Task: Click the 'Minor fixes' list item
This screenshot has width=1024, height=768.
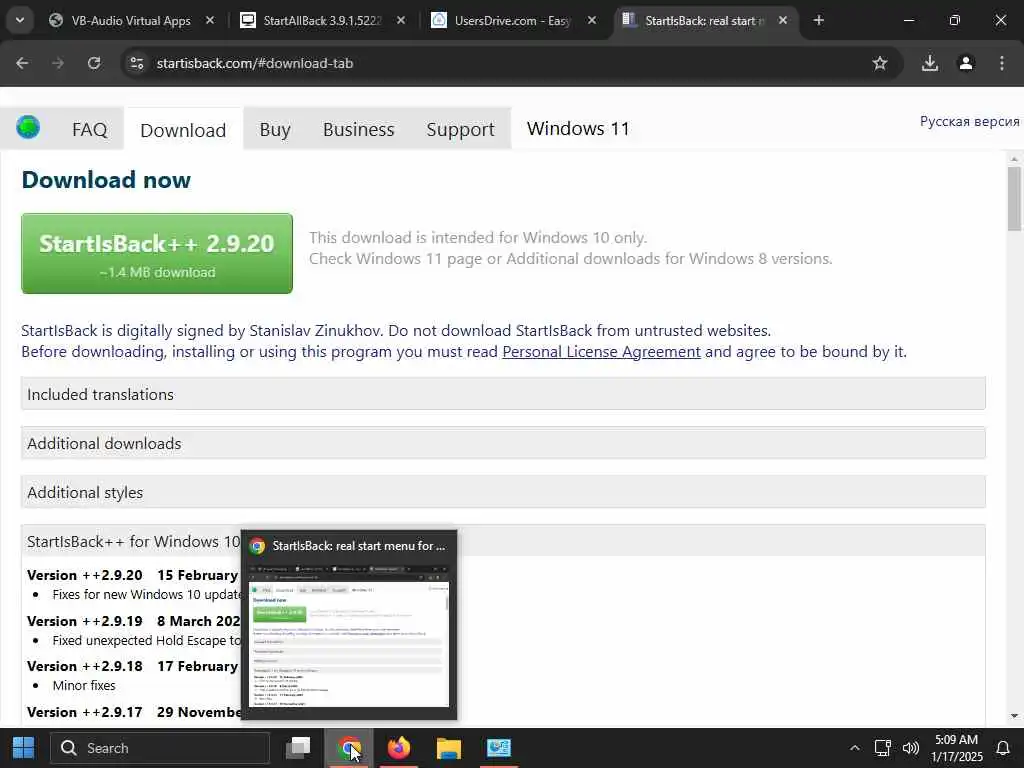Action: 84,686
